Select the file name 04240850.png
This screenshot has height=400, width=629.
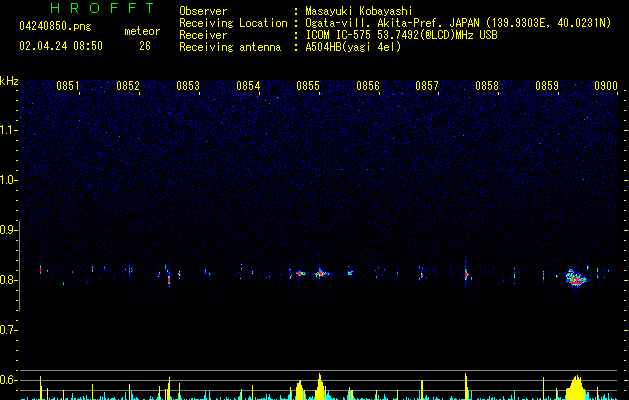click(x=55, y=26)
